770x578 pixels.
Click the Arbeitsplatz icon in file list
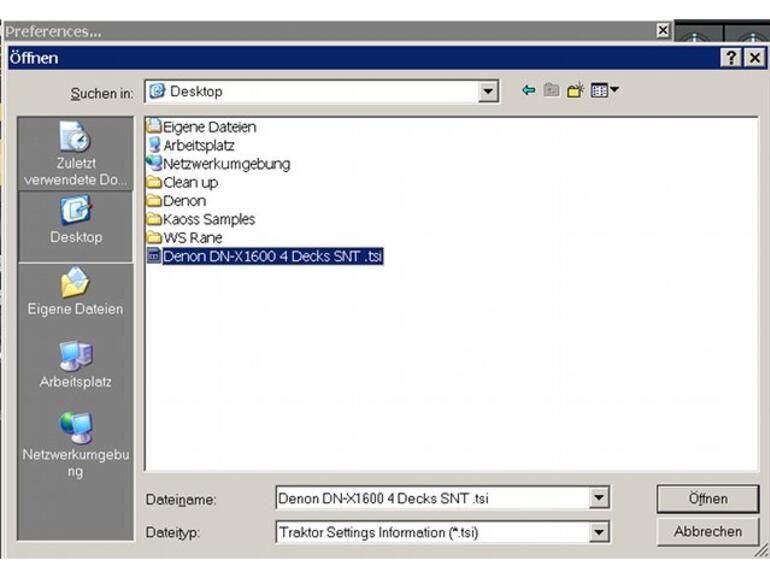pyautogui.click(x=154, y=145)
